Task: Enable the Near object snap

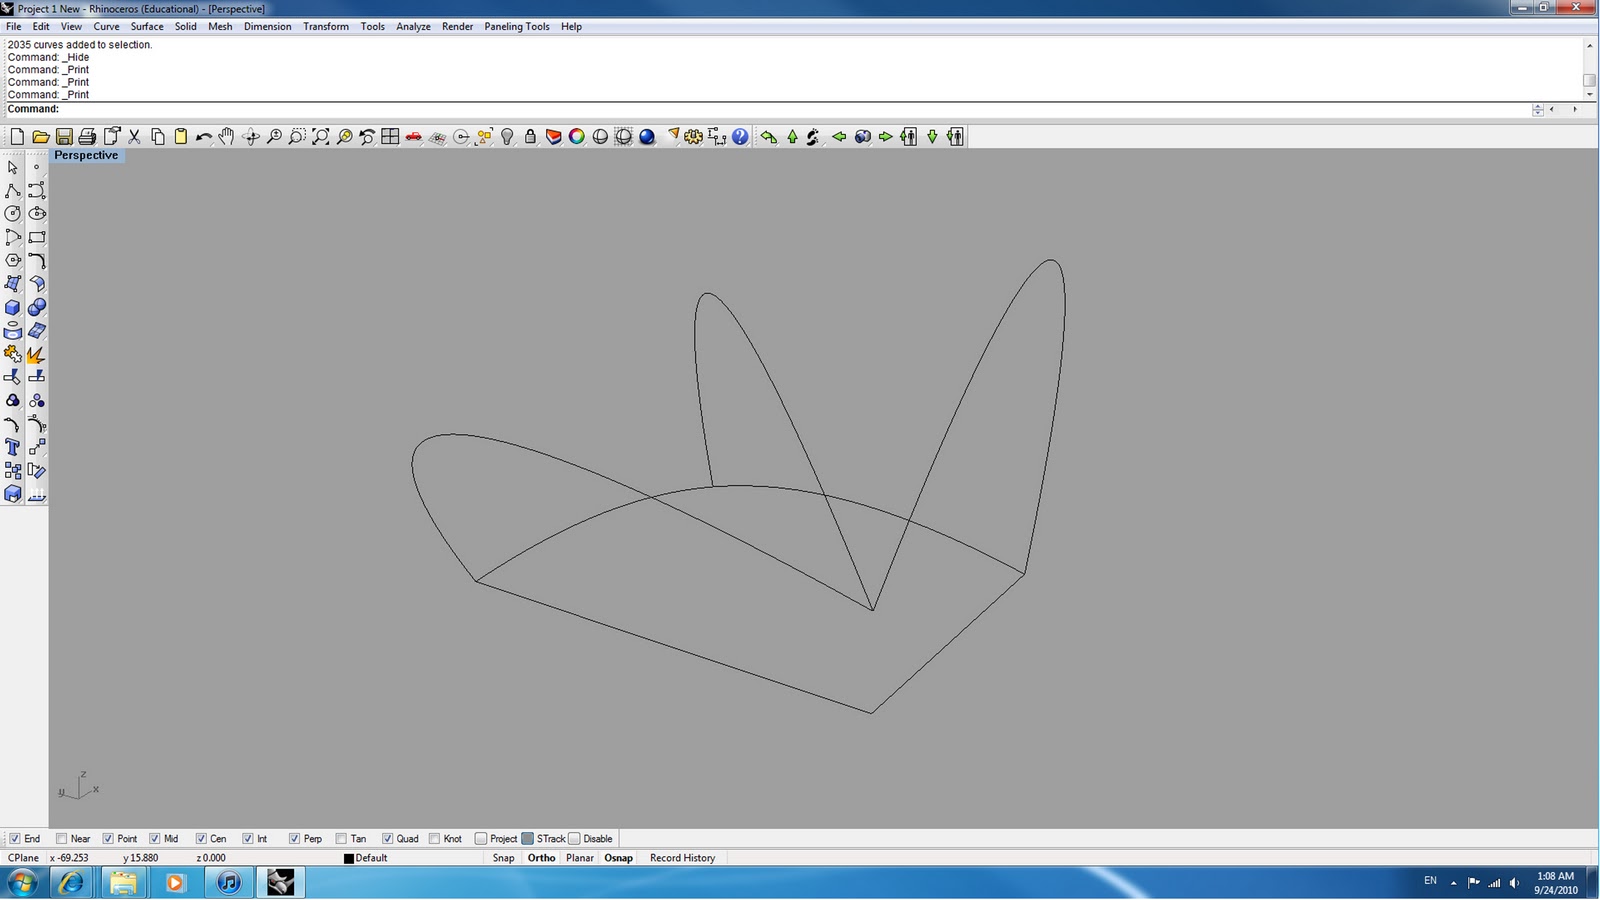Action: [x=61, y=838]
